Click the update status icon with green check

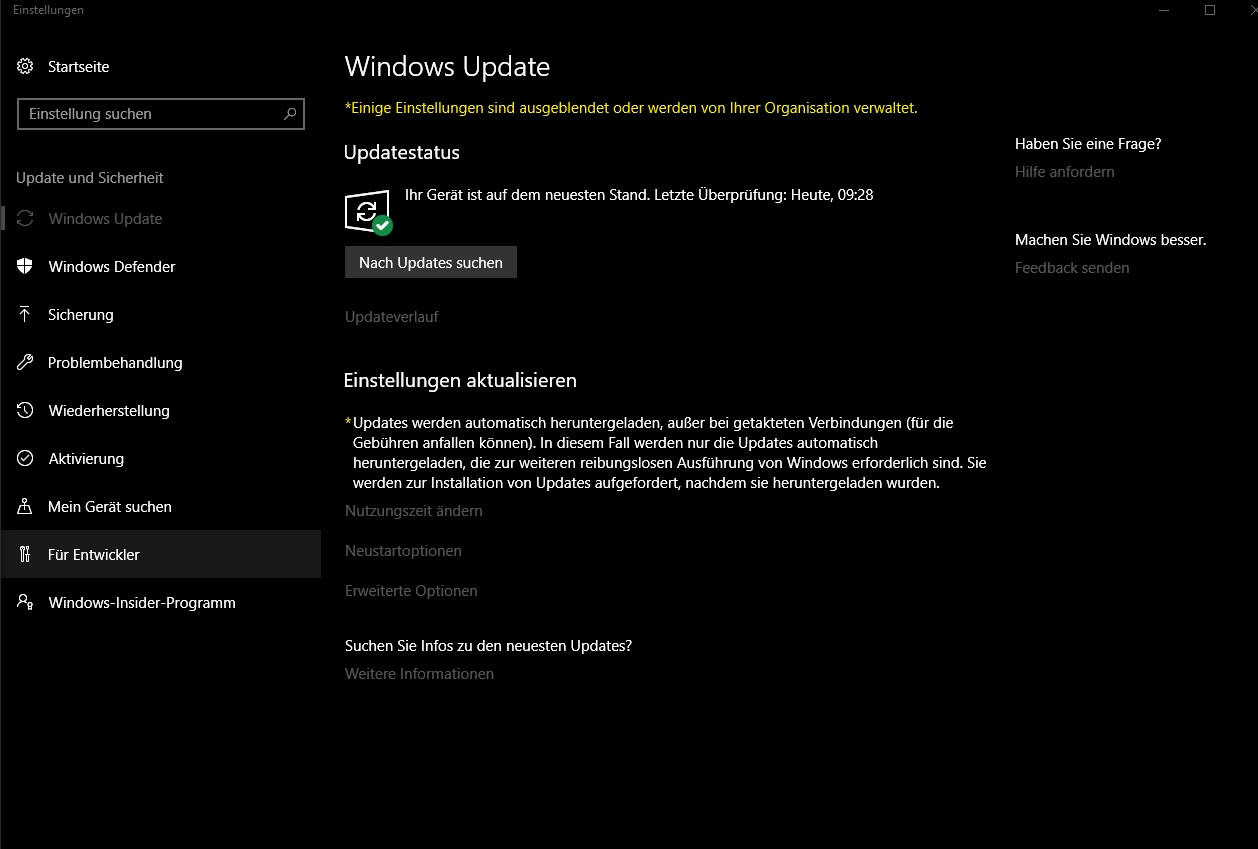coord(368,212)
